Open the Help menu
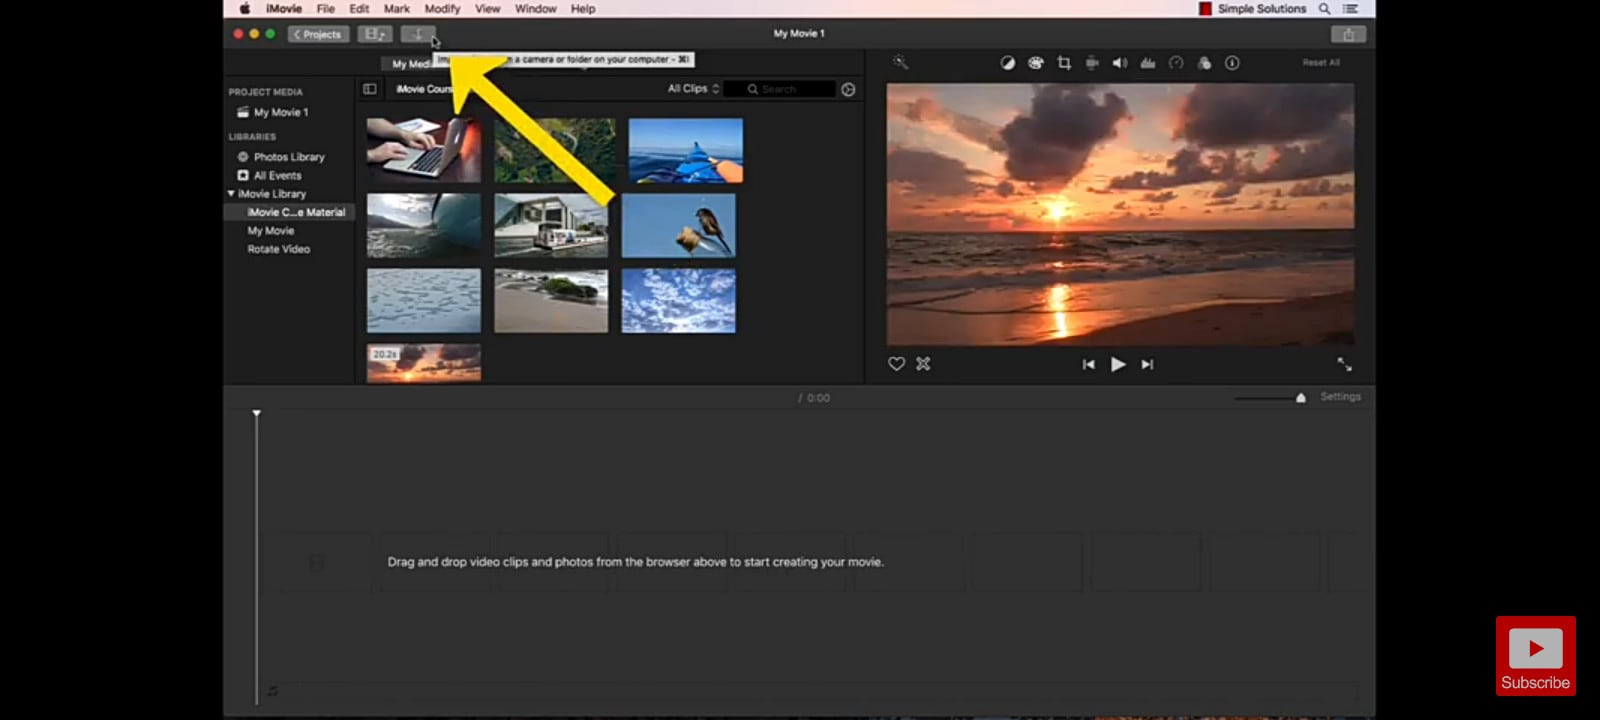The height and width of the screenshot is (720, 1600). pyautogui.click(x=583, y=9)
